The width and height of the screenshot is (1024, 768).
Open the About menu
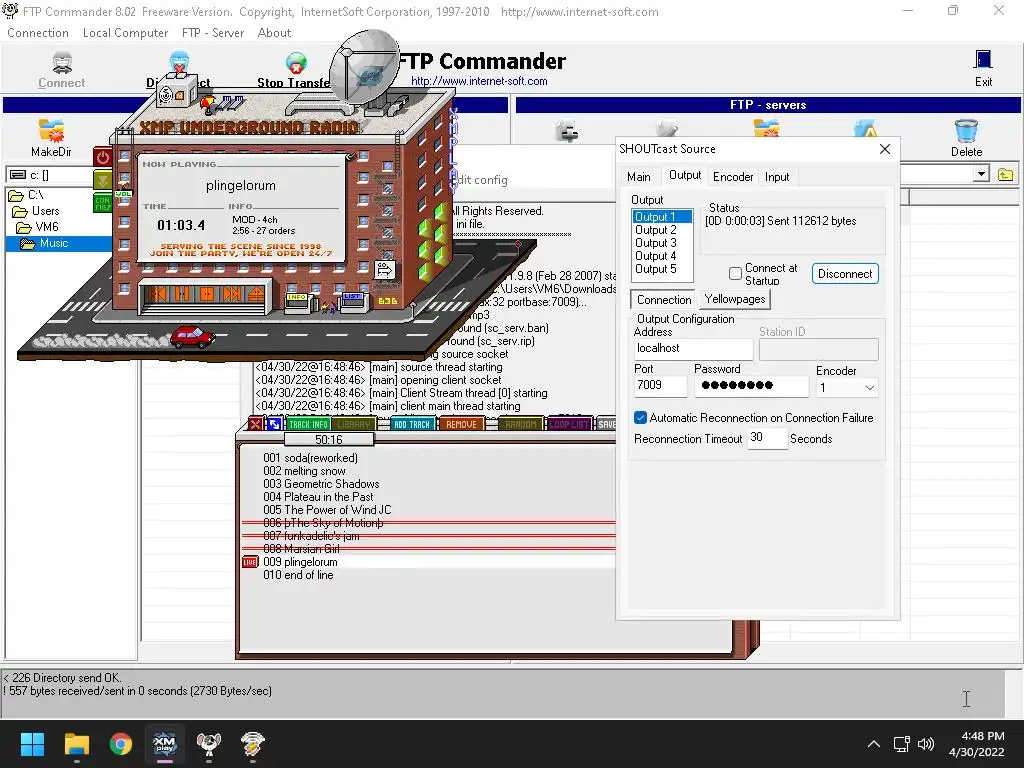pyautogui.click(x=274, y=33)
